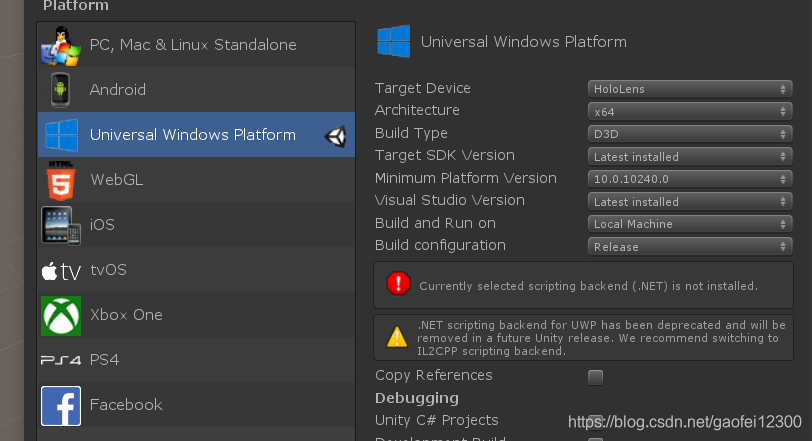Open the Build configuration dropdown showing Release
812x441 pixels.
pos(690,246)
